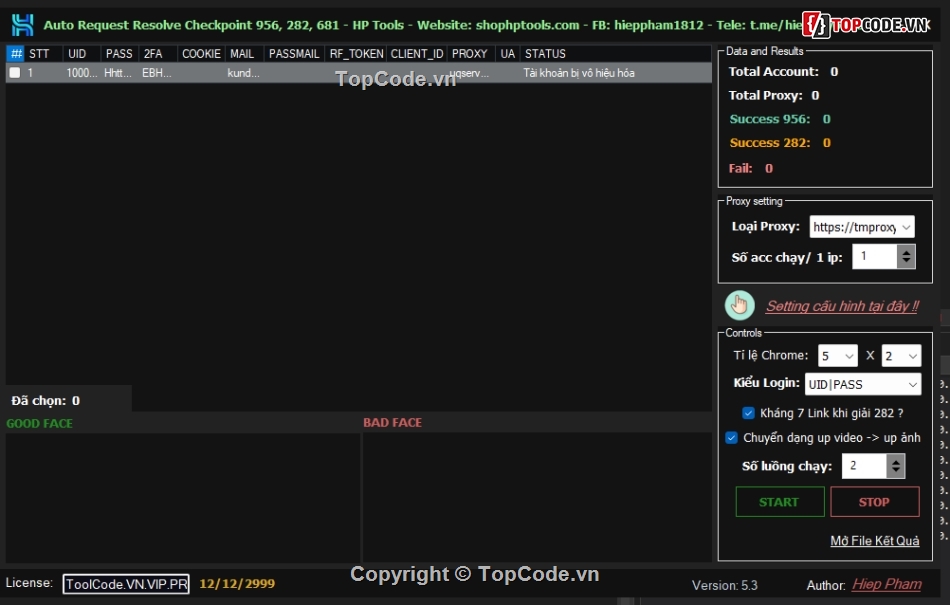This screenshot has width=950, height=605.
Task: Decrease Số acc chạy/ 1 ip value
Action: (x=906, y=262)
